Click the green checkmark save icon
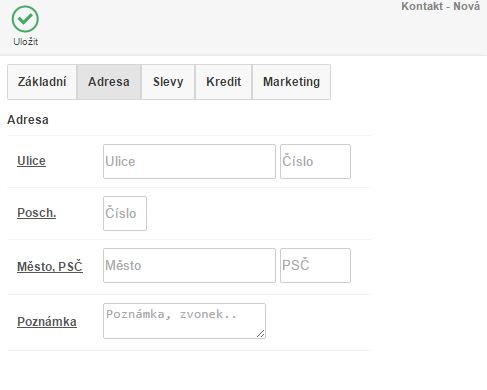This screenshot has height=390, width=487. [25, 19]
